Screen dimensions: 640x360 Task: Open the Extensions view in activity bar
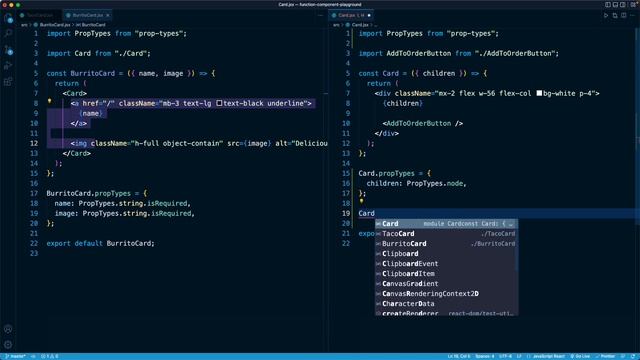[8, 82]
